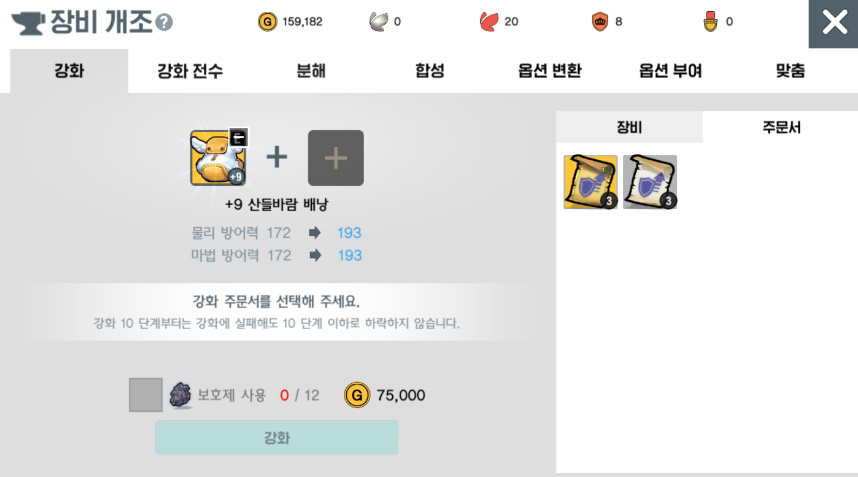Select the golden enhancement scroll
Screen dimensions: 858x477
(590, 182)
